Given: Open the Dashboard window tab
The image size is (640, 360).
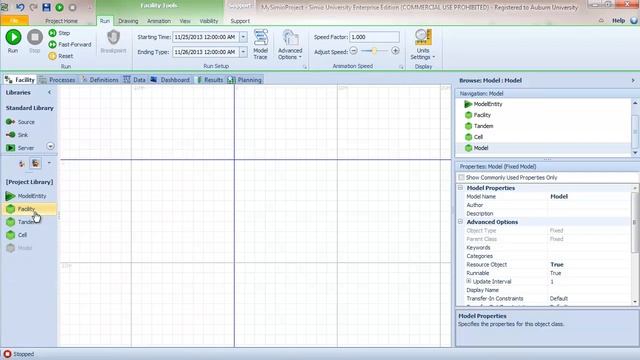Looking at the screenshot, I should (x=170, y=80).
